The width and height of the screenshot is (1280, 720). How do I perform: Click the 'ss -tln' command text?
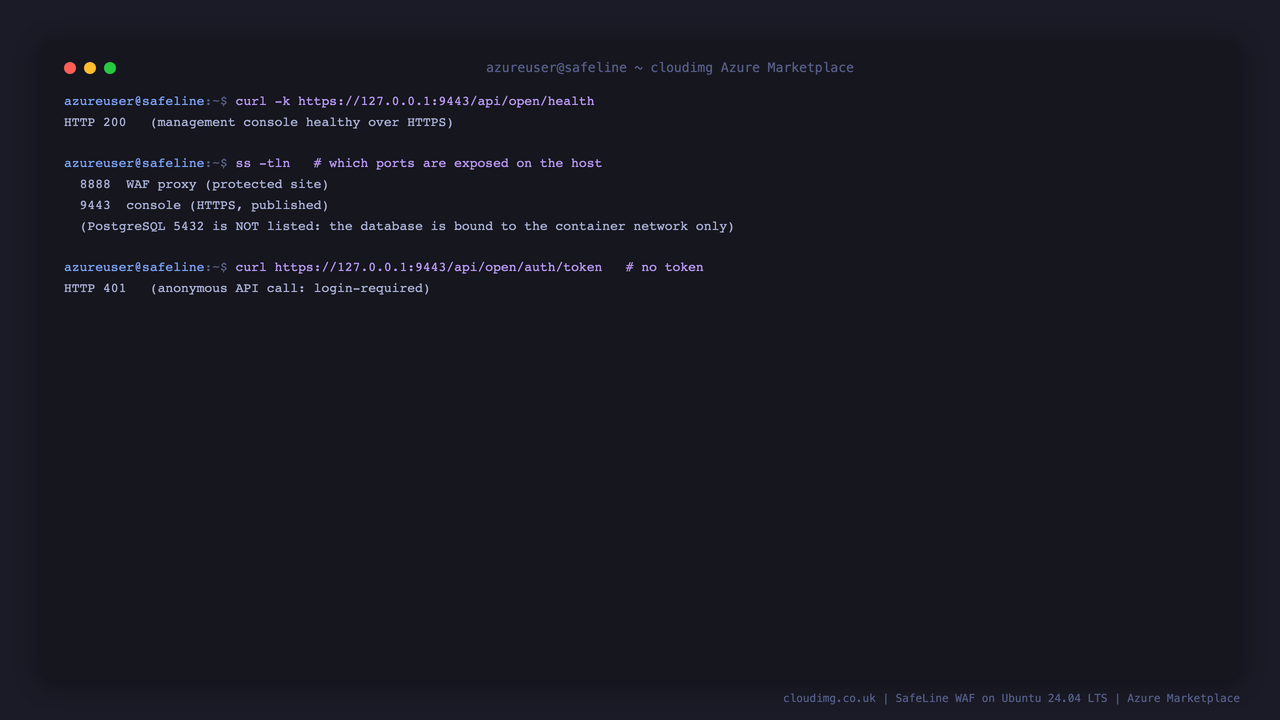click(x=263, y=163)
